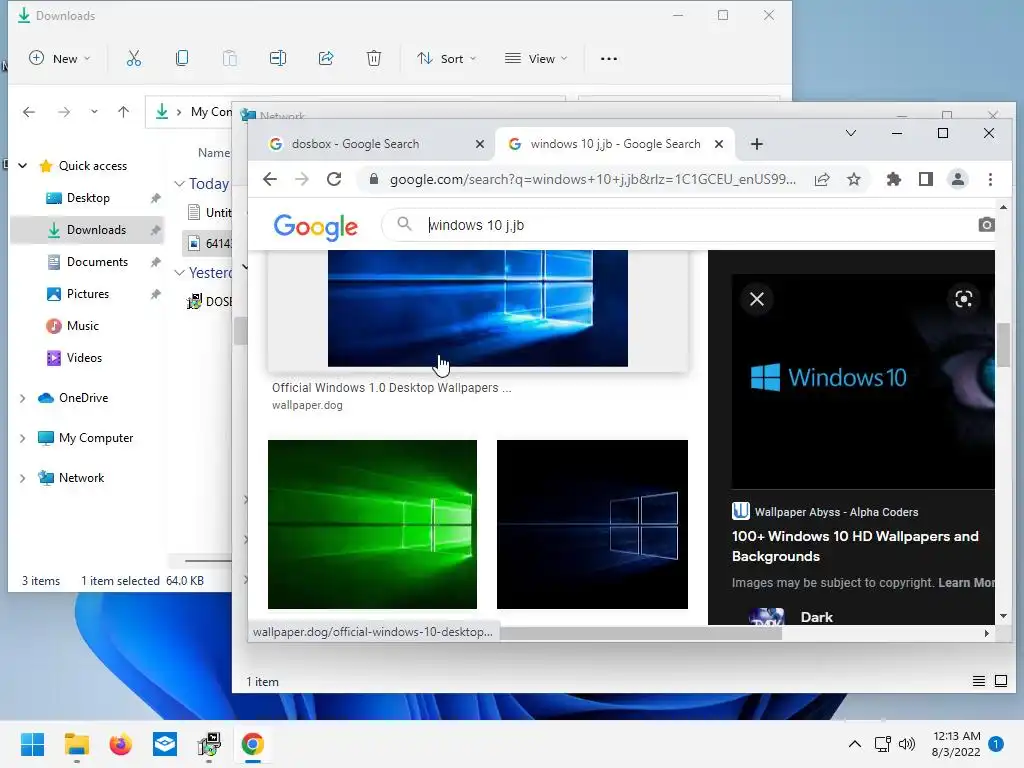The height and width of the screenshot is (768, 1024).
Task: Open Firefox from the taskbar
Action: click(x=120, y=744)
